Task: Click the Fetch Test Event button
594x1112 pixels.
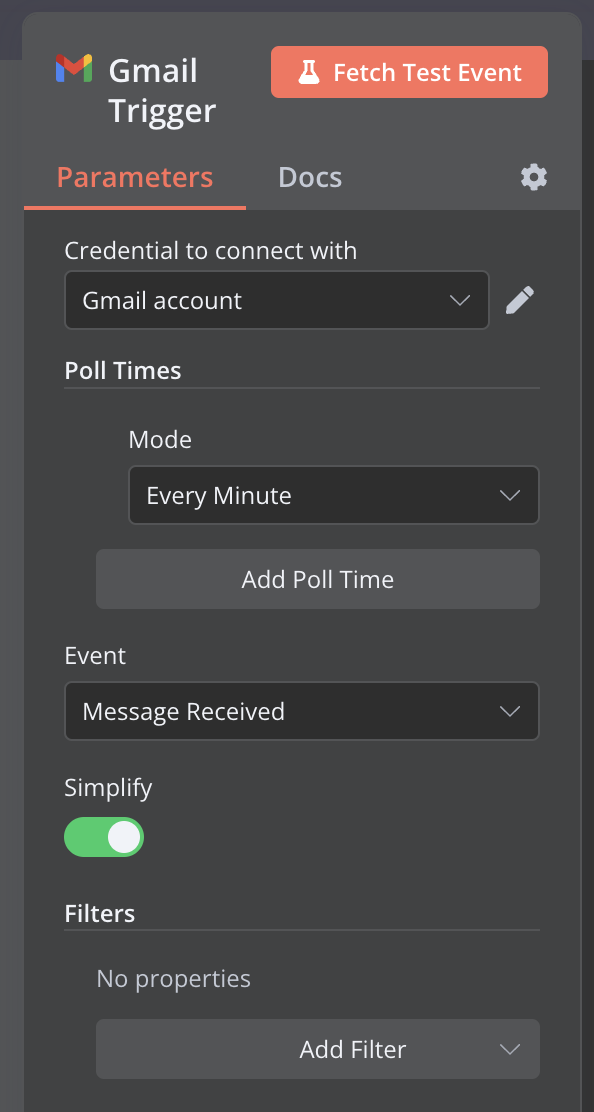Action: (409, 72)
